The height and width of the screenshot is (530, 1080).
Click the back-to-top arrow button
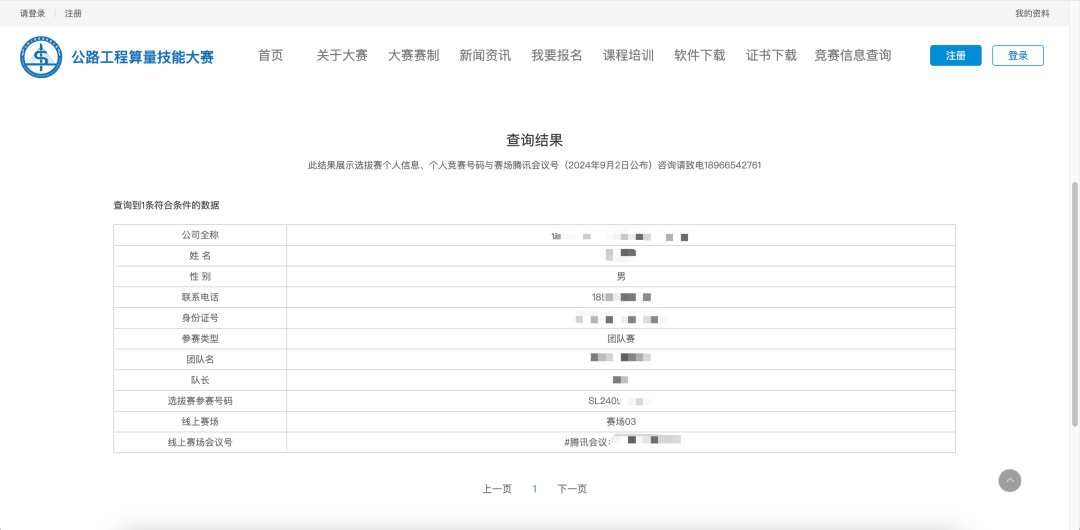point(1010,480)
